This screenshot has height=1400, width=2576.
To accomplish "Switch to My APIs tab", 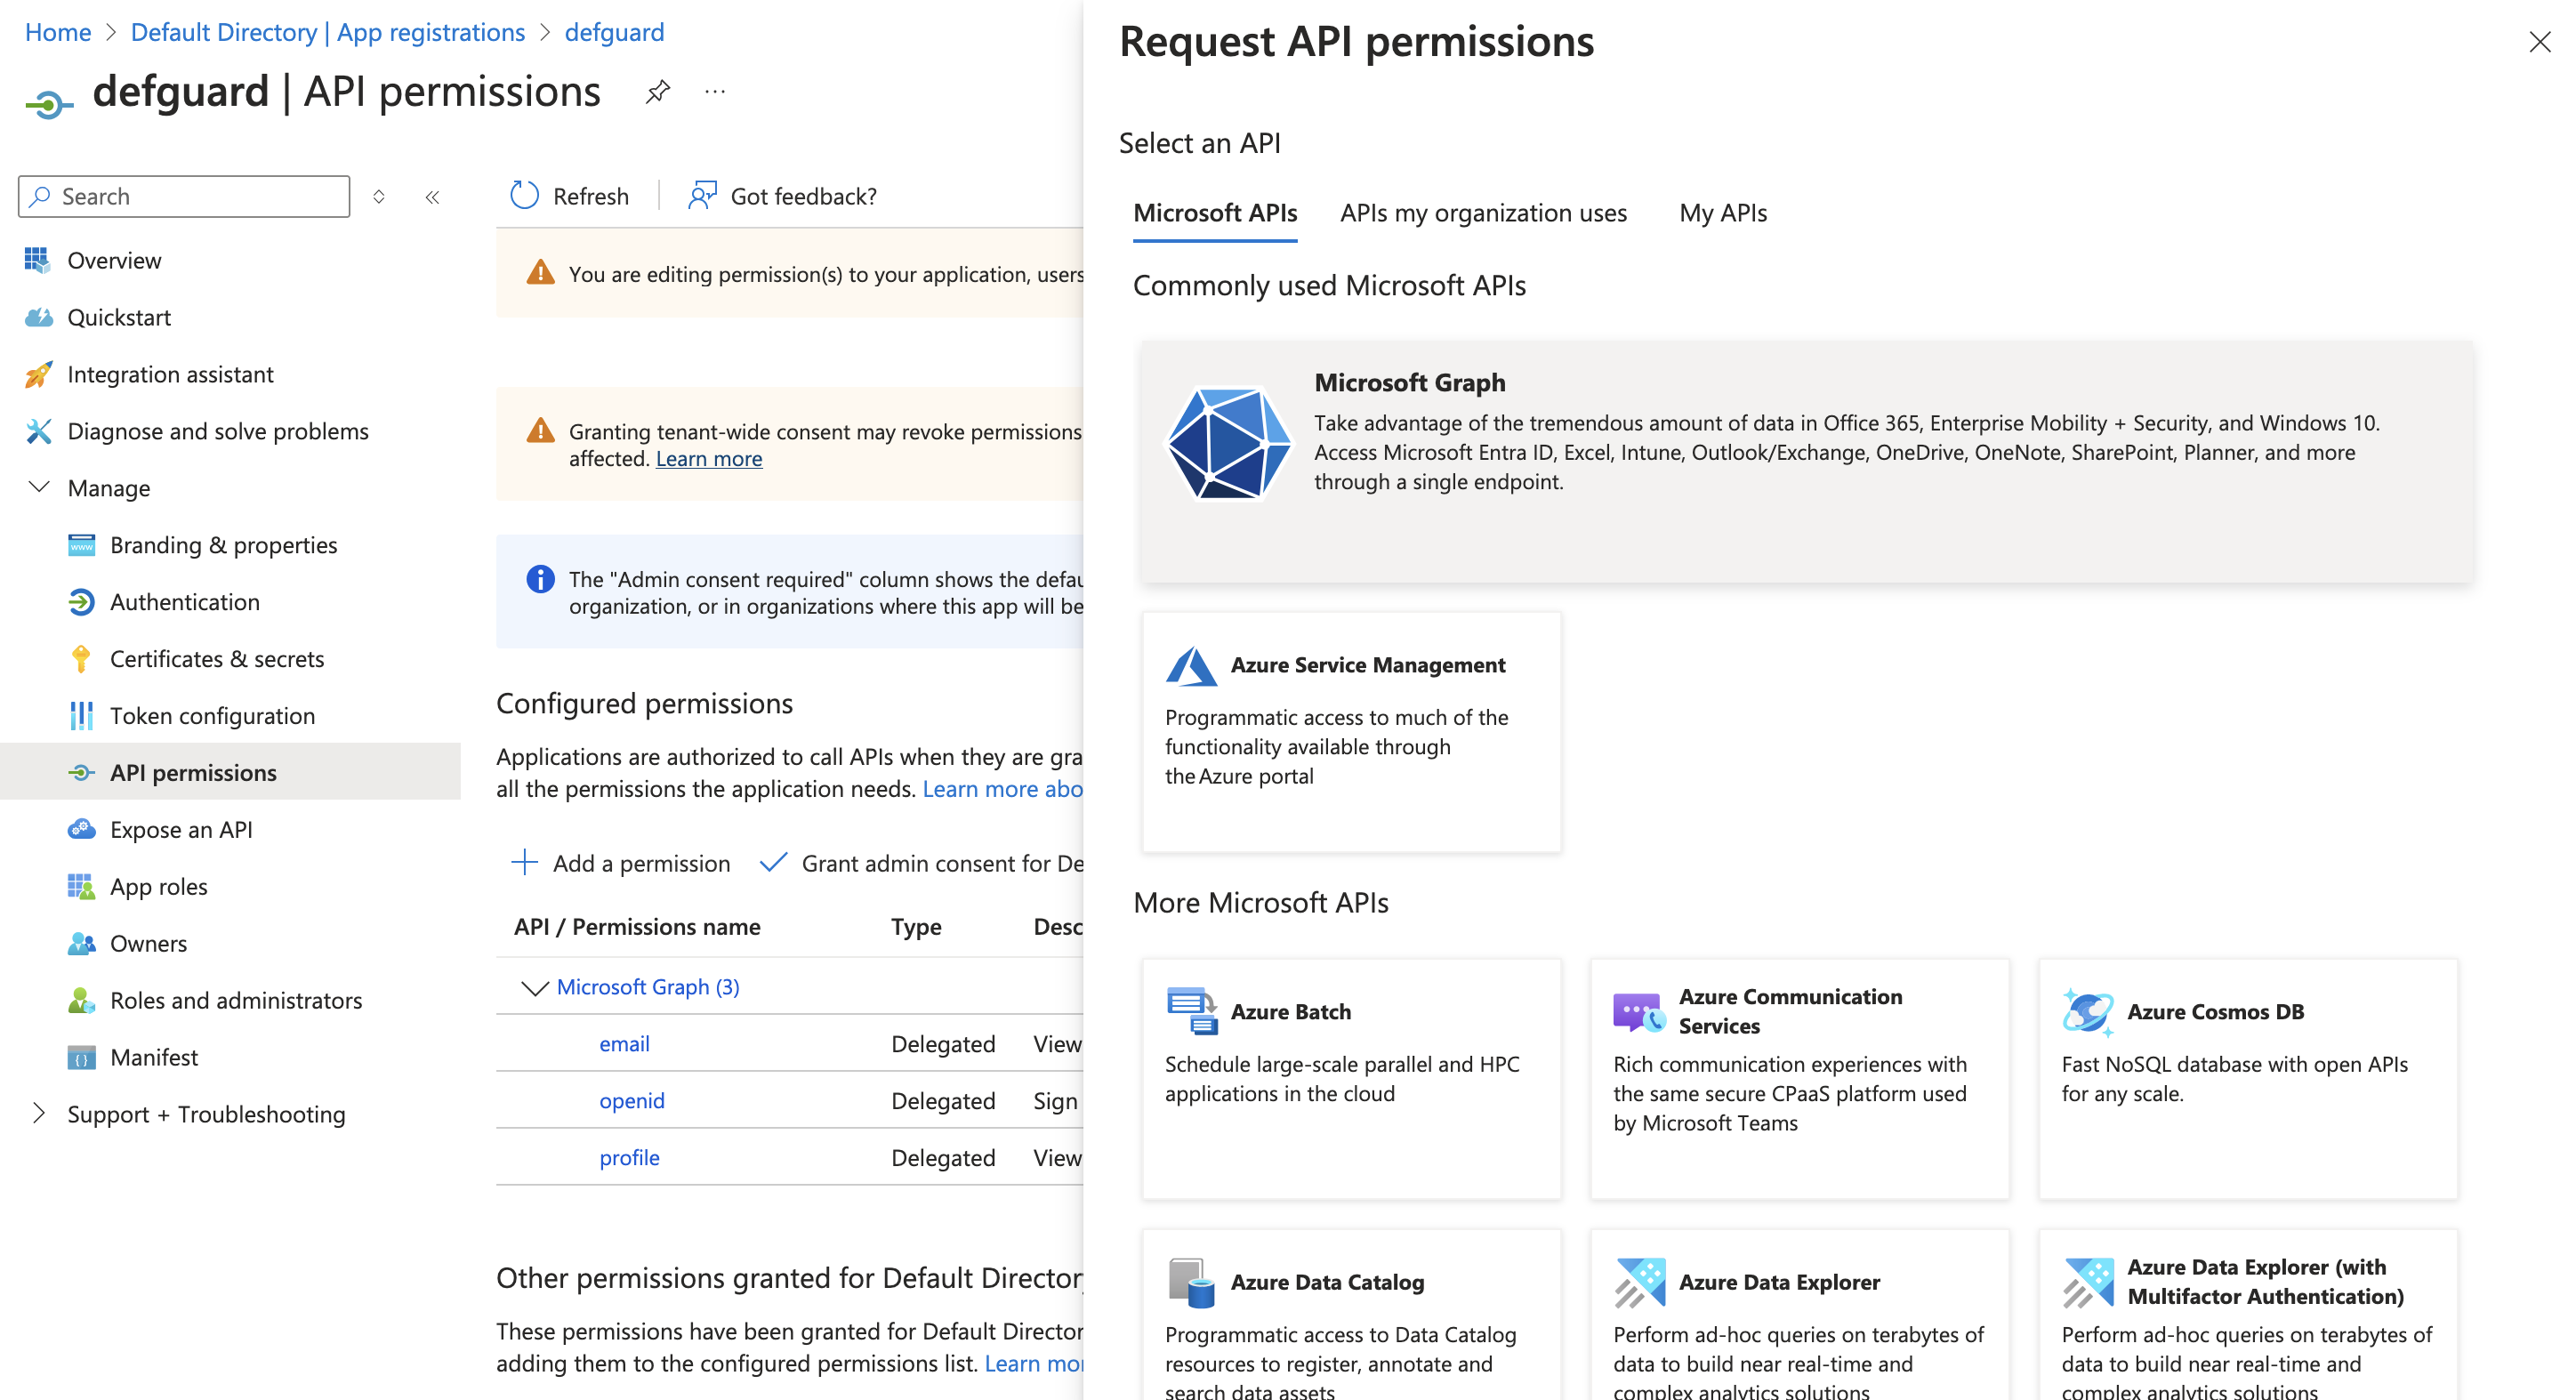I will [1722, 213].
